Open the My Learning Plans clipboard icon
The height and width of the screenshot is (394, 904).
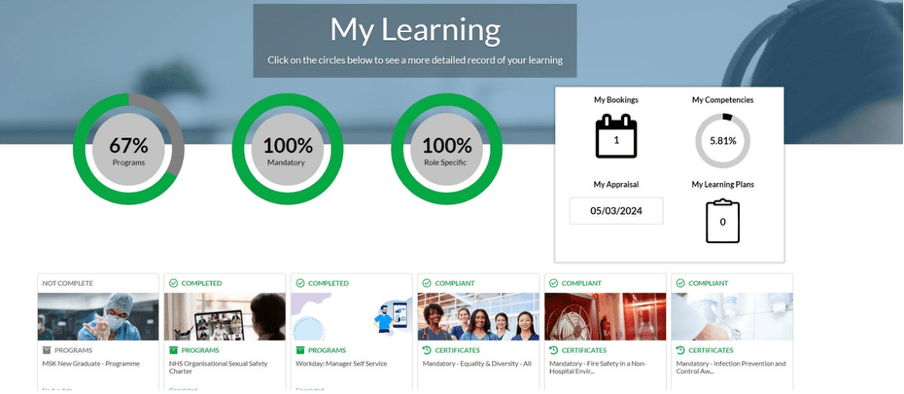point(722,221)
